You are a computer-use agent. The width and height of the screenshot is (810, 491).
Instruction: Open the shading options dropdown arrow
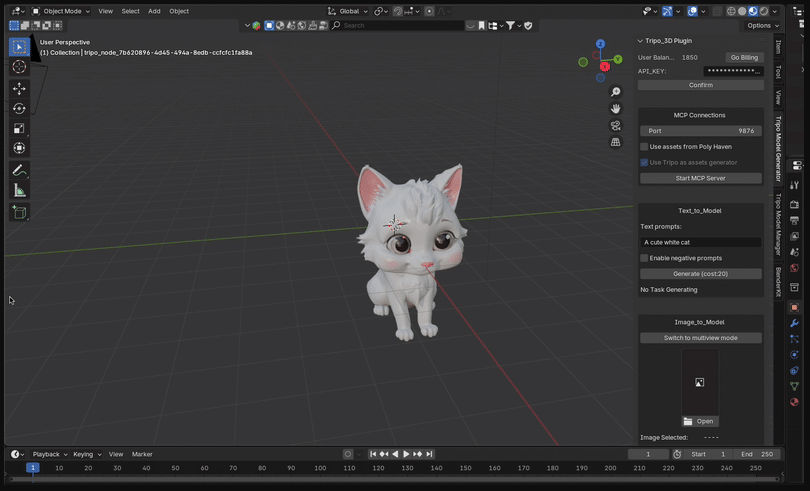tap(774, 11)
